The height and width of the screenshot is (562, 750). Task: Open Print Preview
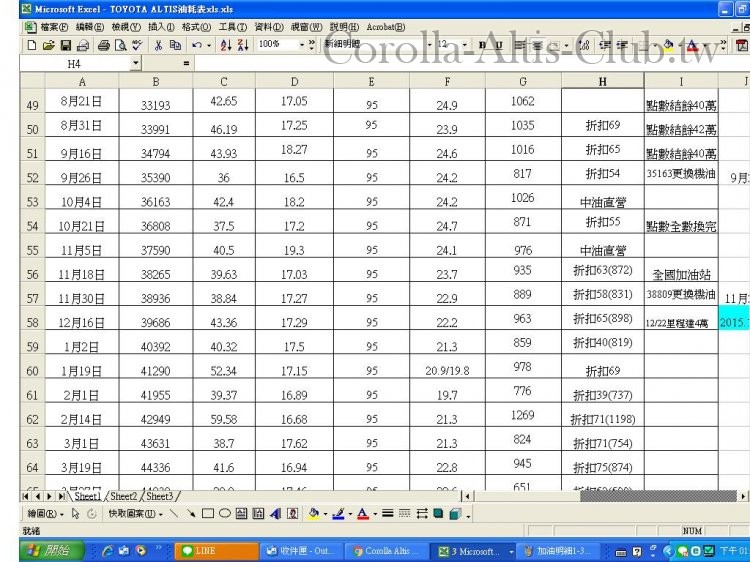click(x=121, y=45)
